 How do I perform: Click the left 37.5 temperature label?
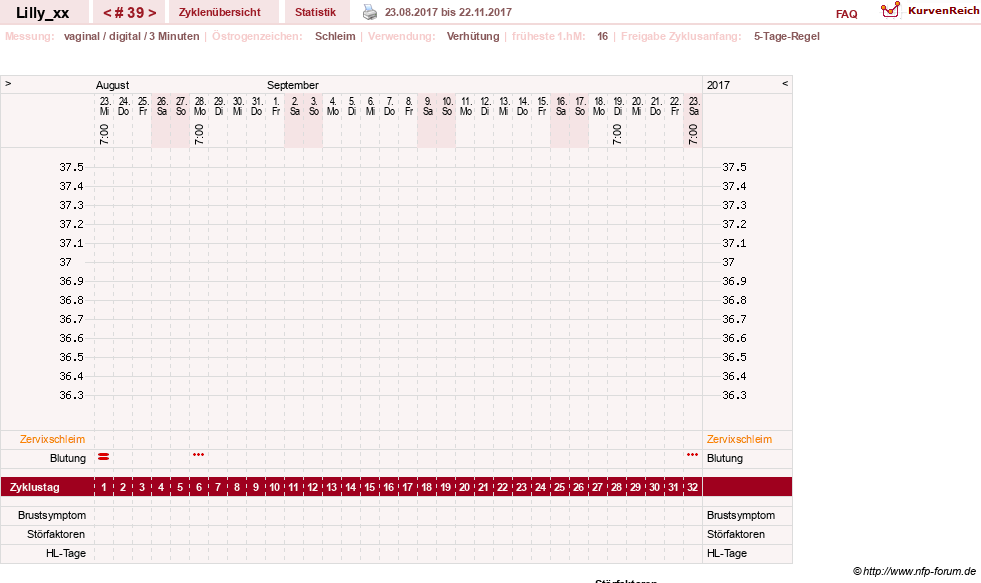click(x=71, y=167)
